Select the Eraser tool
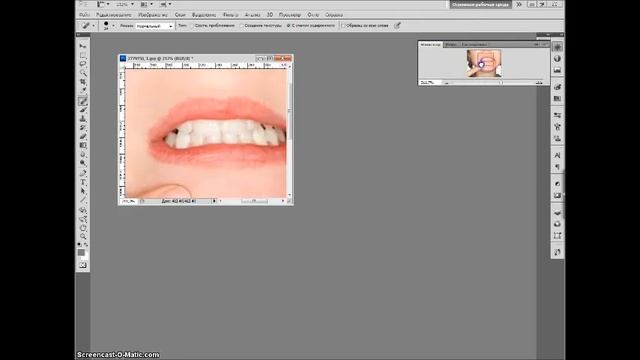The width and height of the screenshot is (640, 360). coord(83,136)
